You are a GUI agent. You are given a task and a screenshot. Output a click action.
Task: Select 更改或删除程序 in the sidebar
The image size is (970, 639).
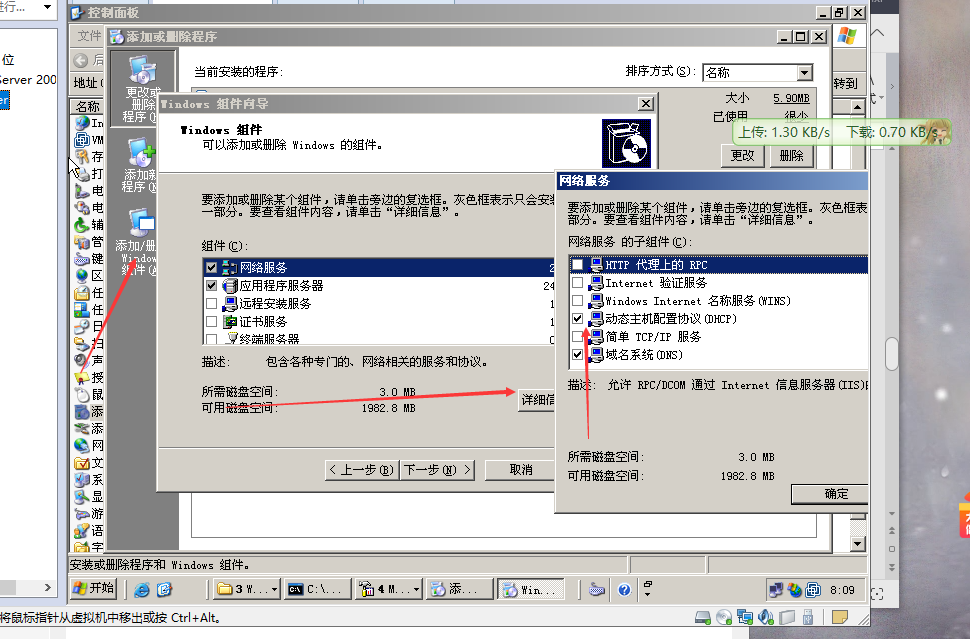coord(142,88)
